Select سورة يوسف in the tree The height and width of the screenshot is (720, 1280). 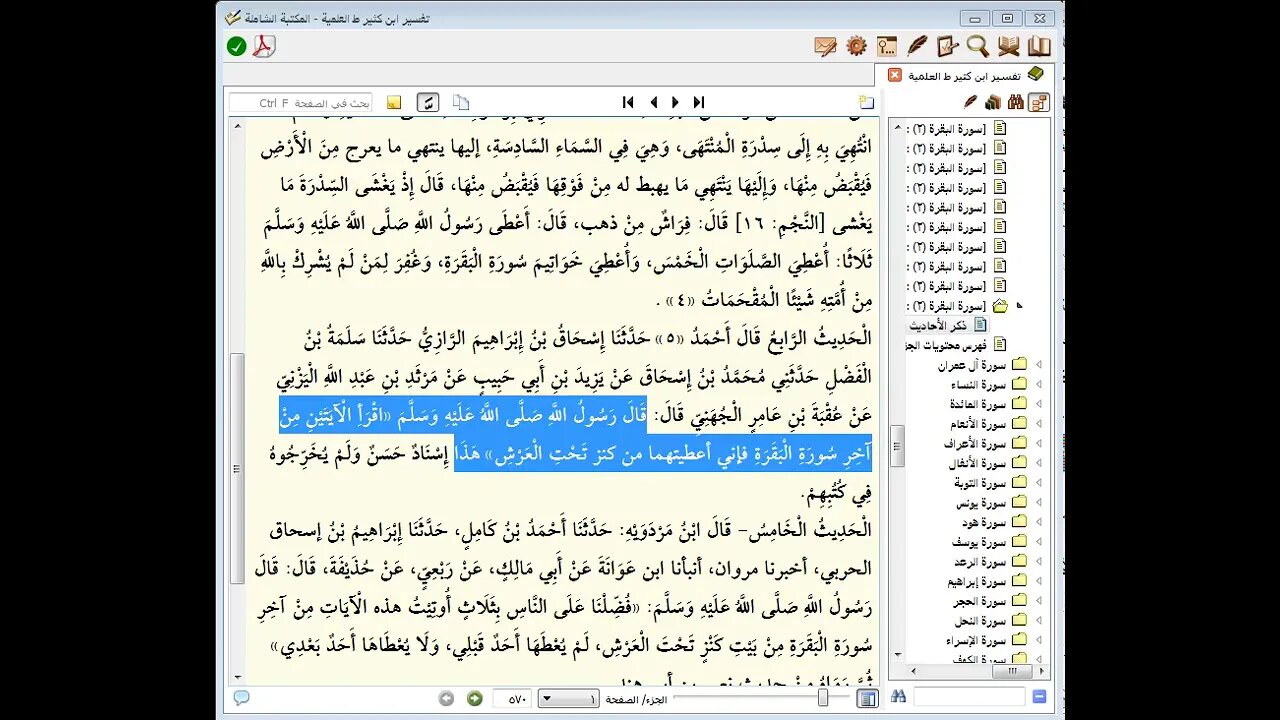click(979, 542)
